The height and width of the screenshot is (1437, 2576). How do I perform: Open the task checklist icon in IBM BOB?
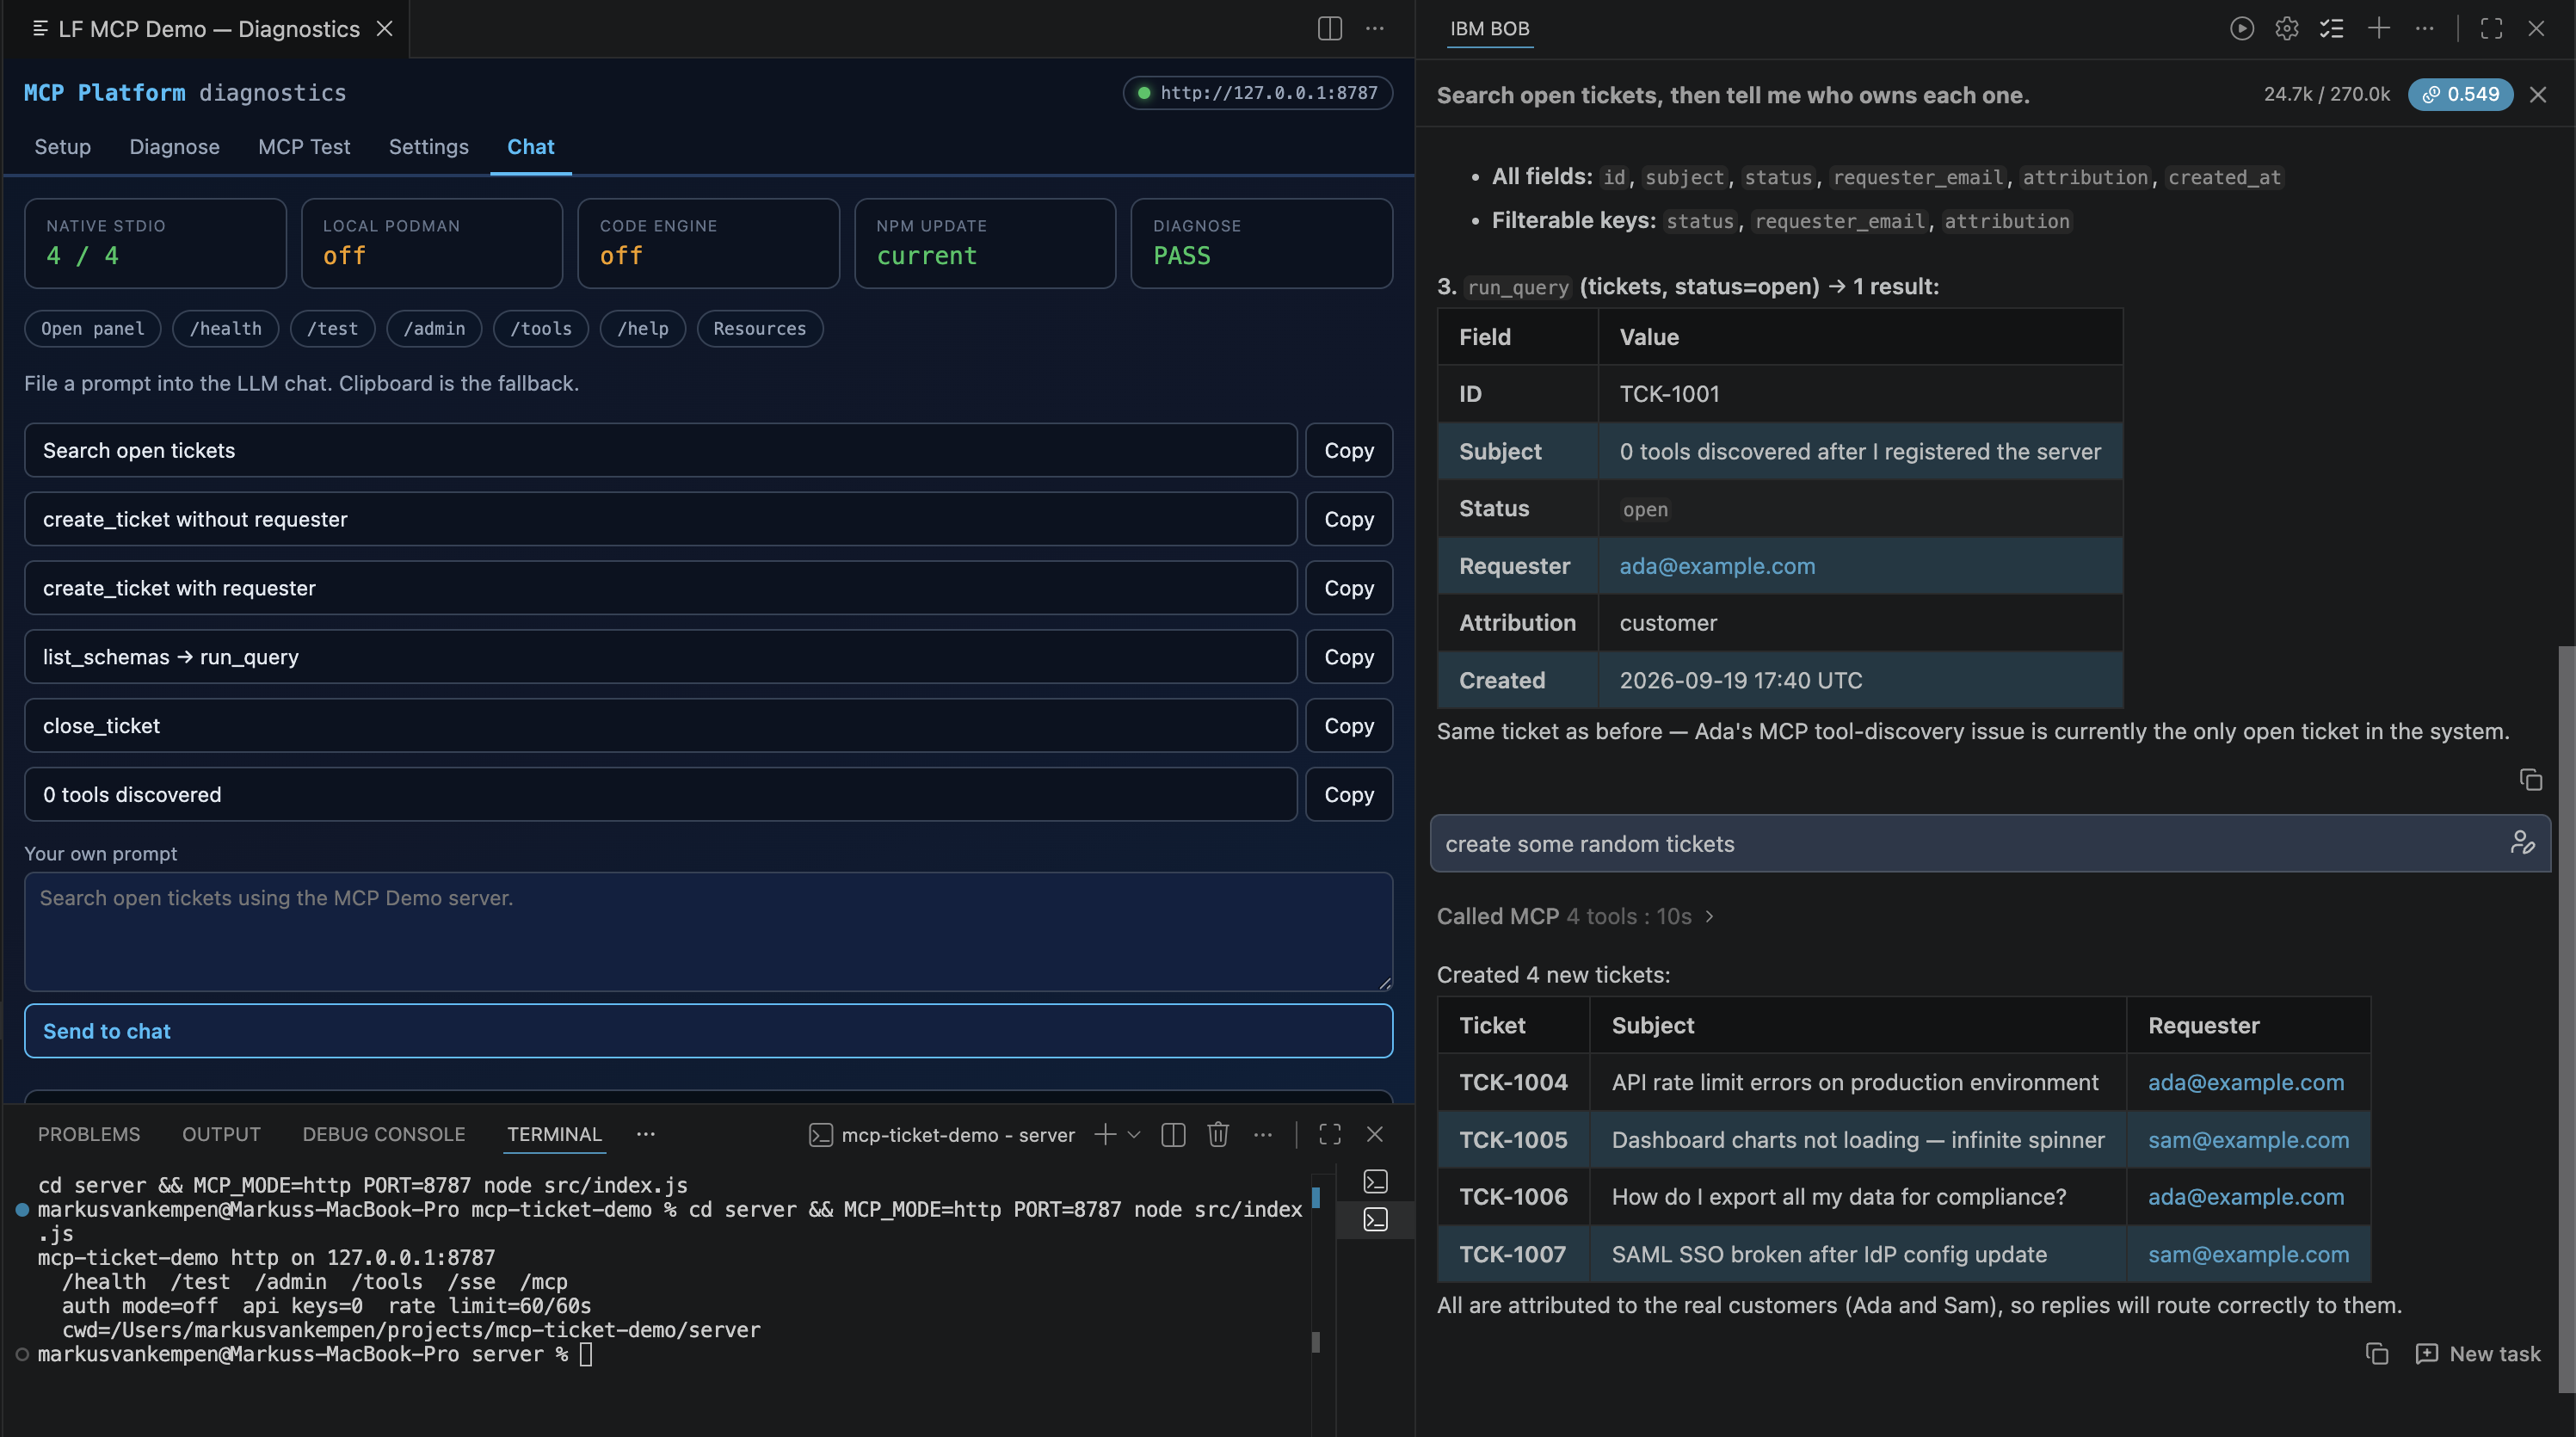click(x=2331, y=28)
